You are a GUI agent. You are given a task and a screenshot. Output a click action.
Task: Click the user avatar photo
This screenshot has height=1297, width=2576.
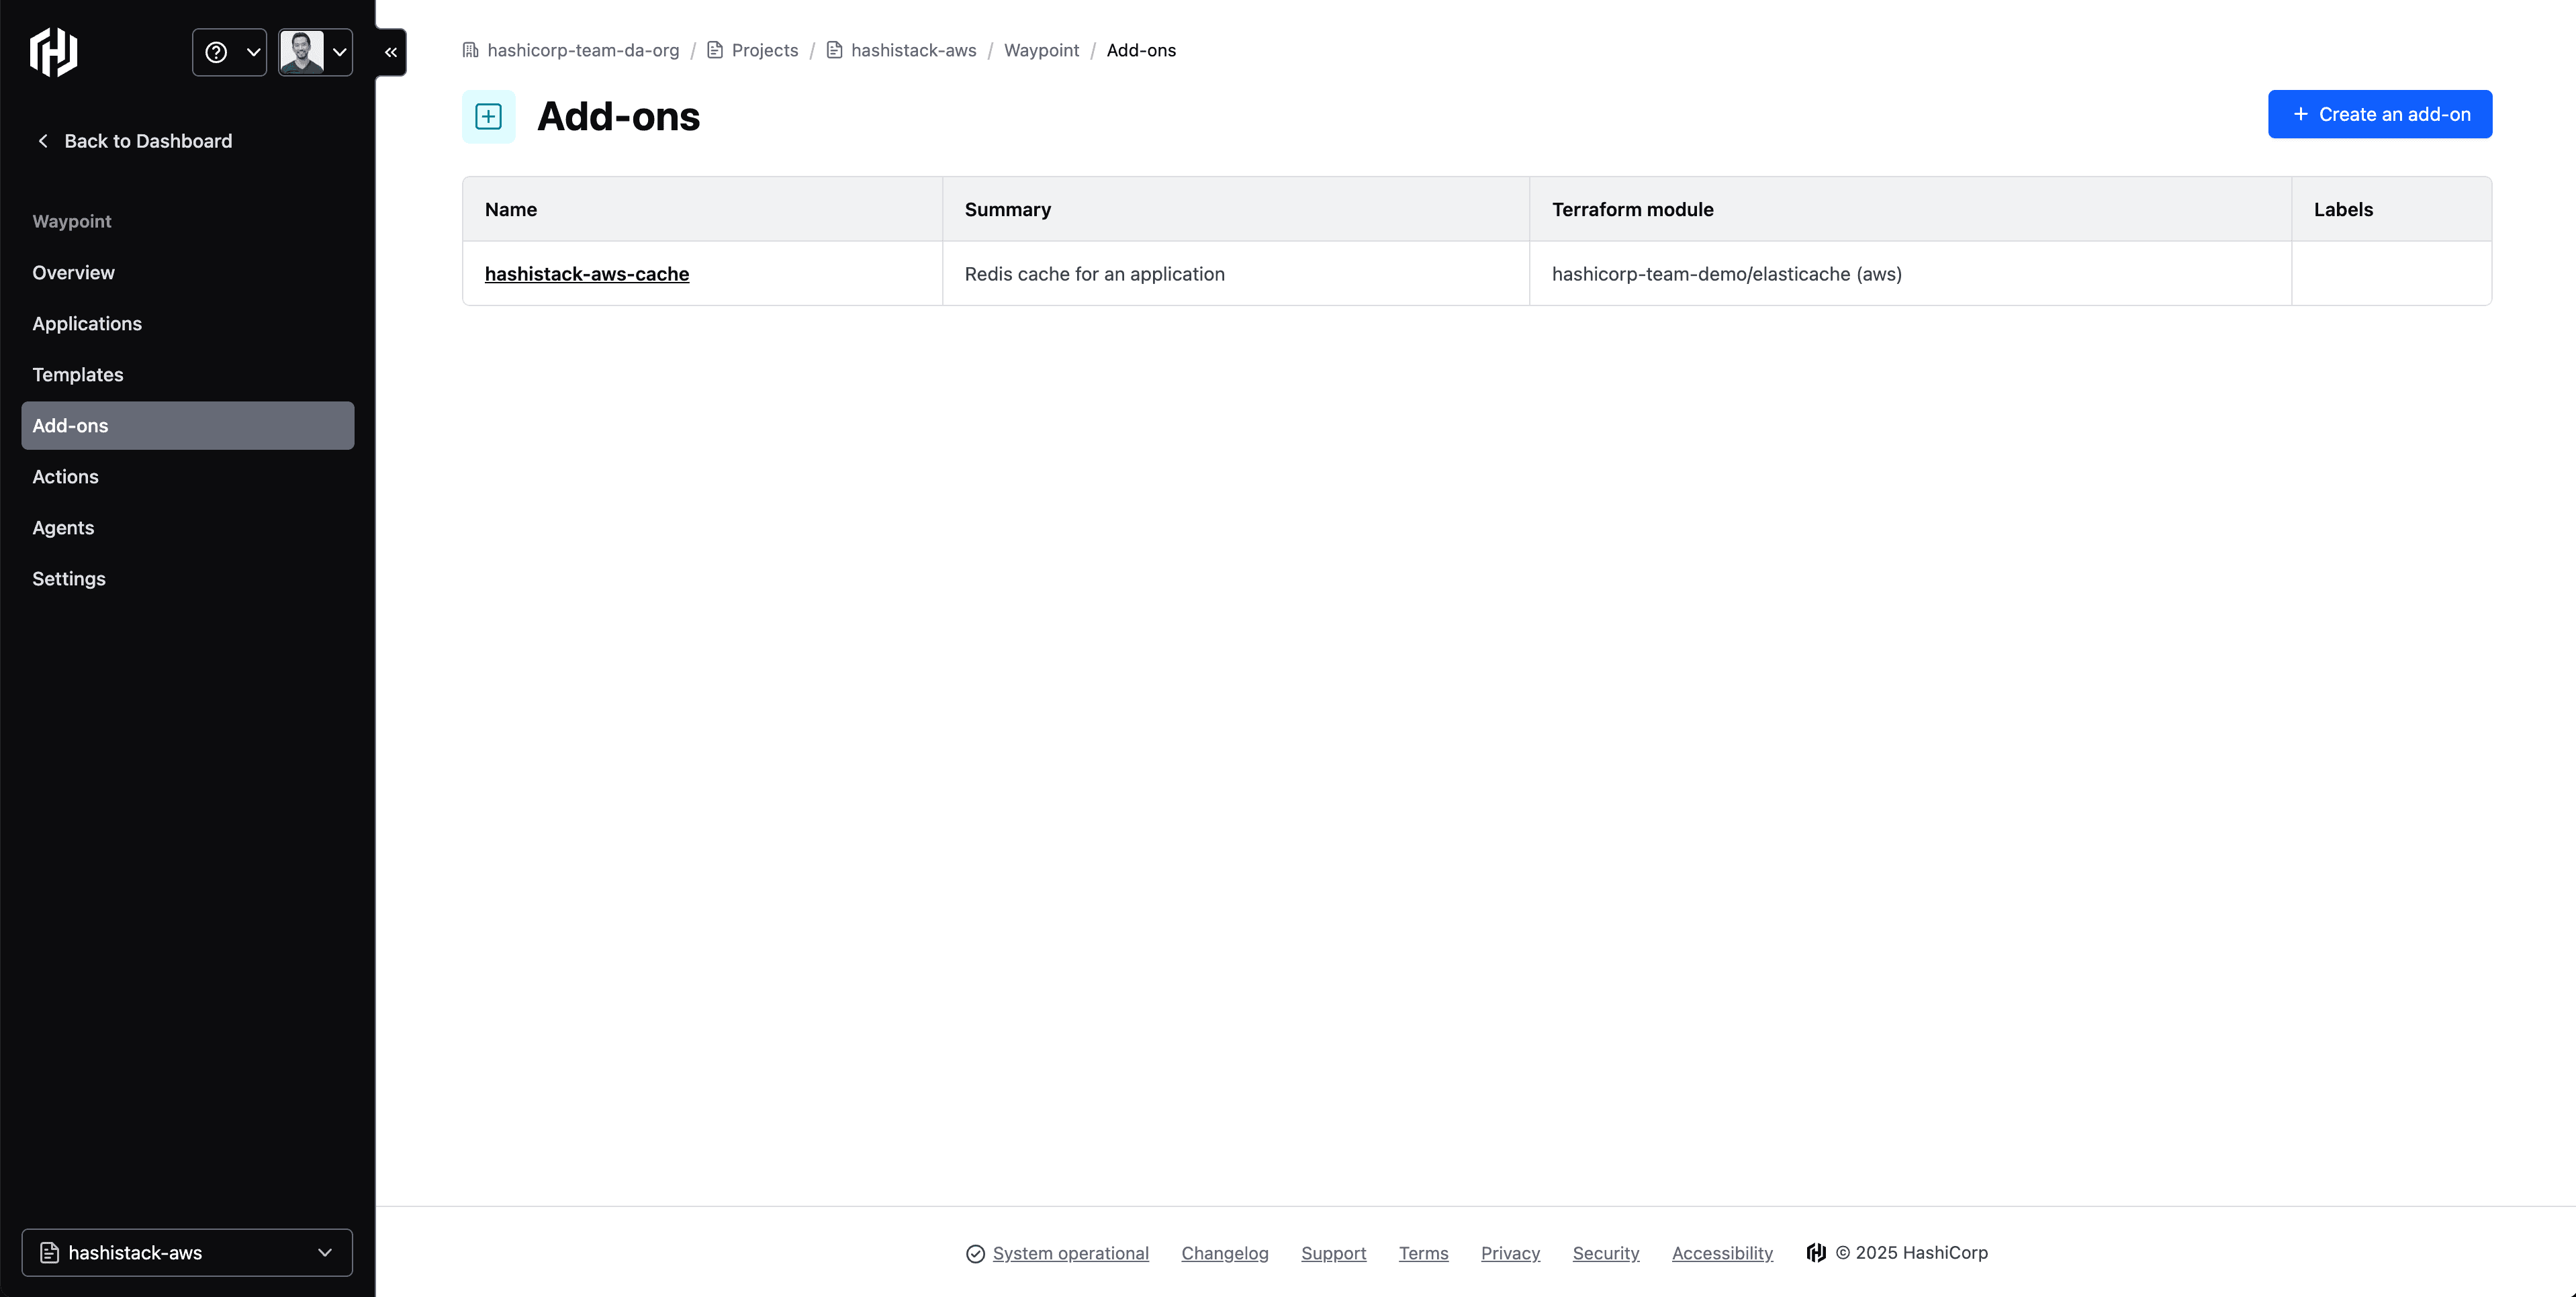[x=301, y=52]
